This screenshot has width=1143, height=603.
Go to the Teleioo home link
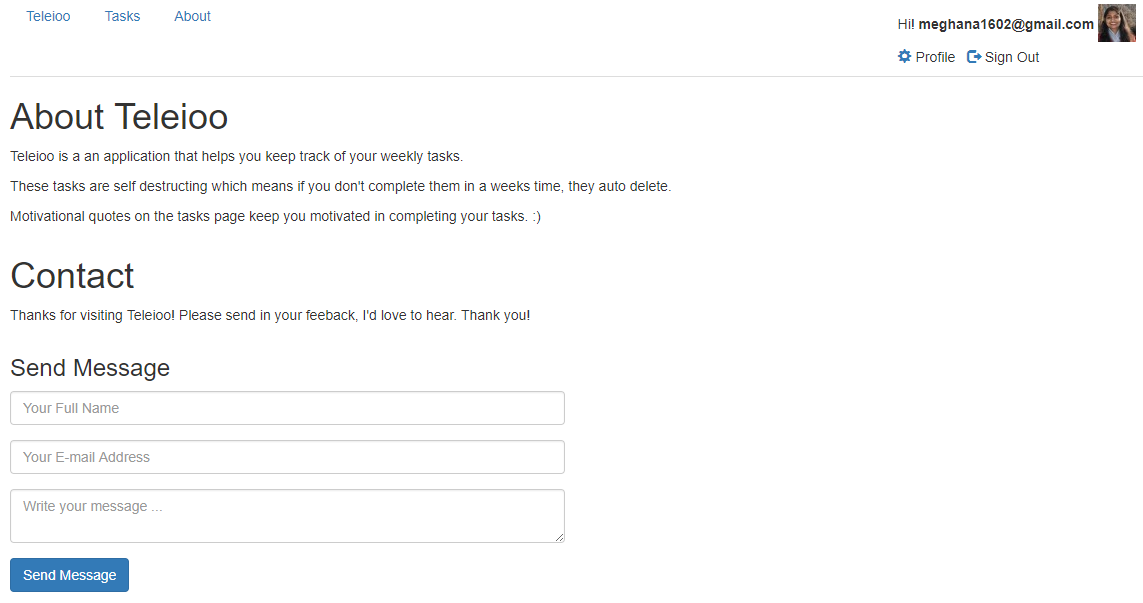[48, 16]
